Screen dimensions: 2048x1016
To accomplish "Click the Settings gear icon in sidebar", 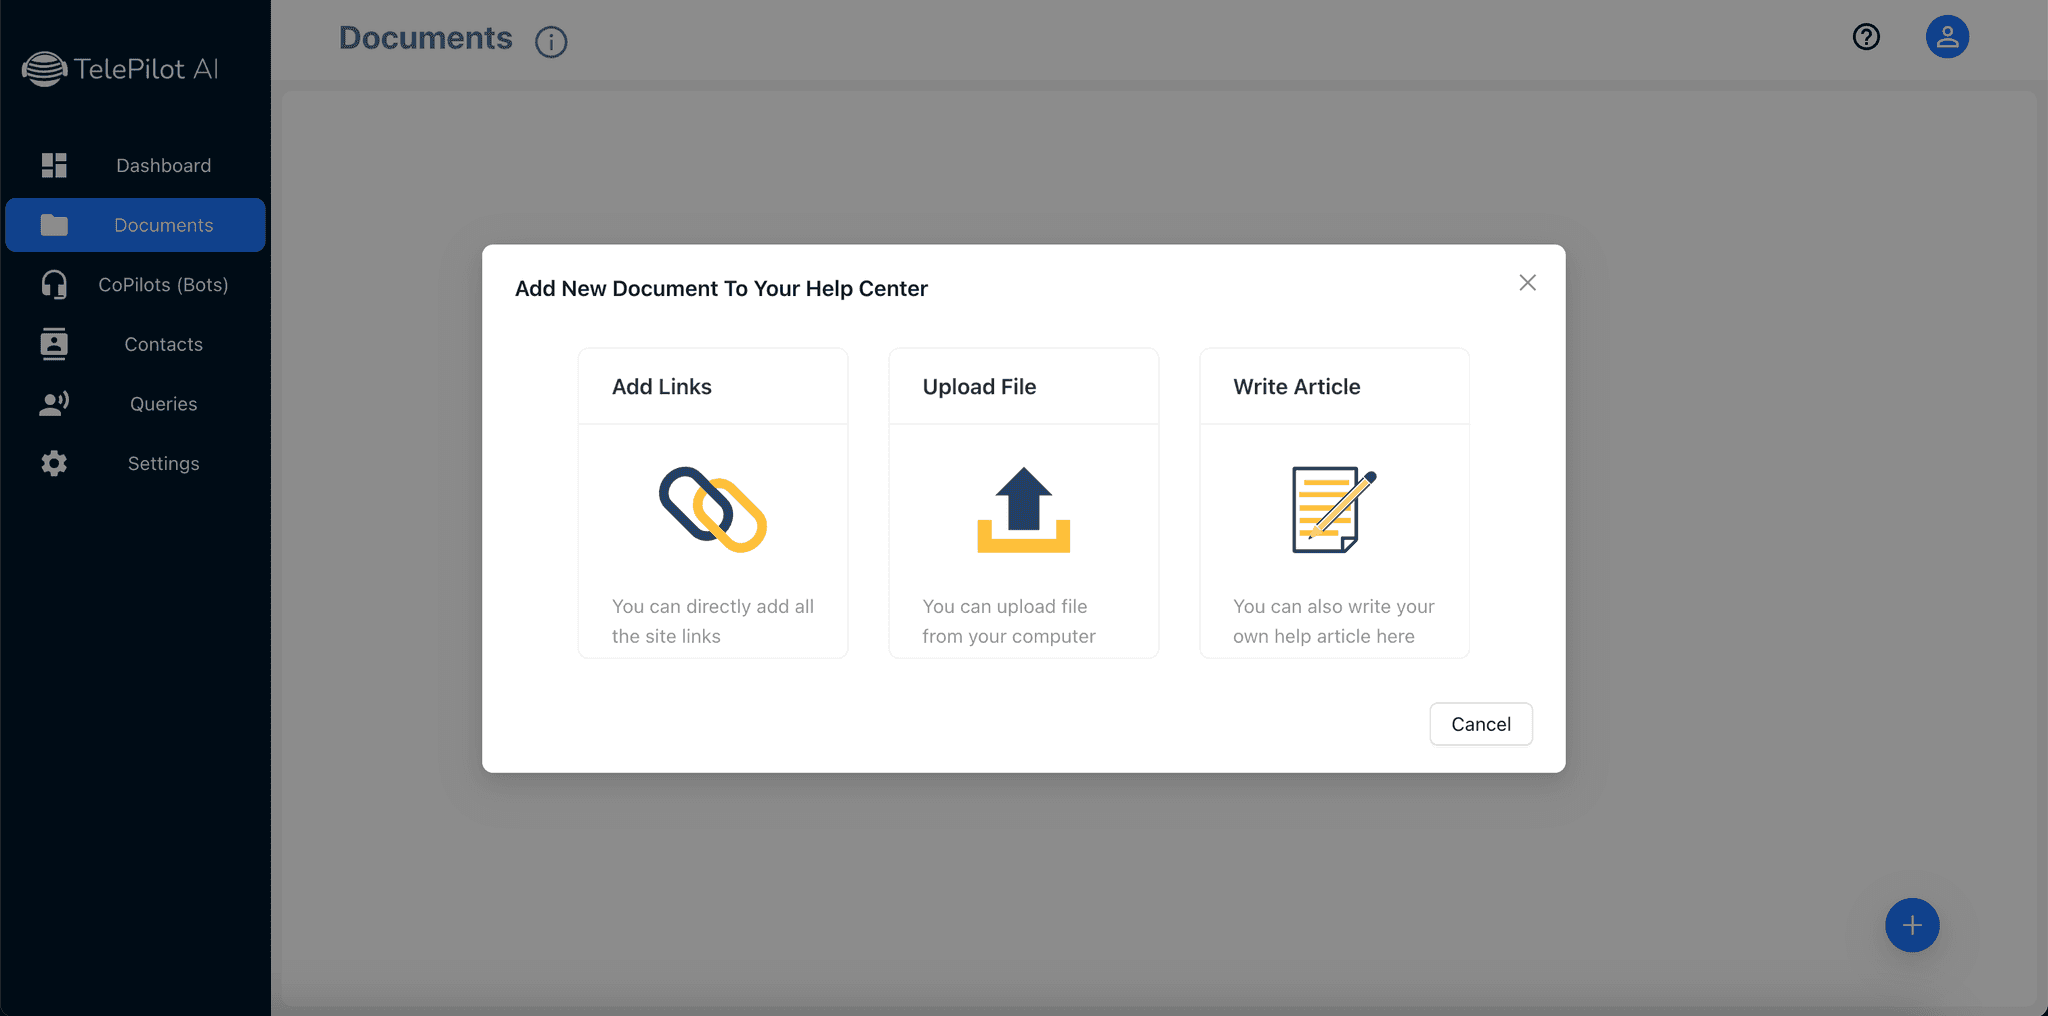I will click(54, 463).
